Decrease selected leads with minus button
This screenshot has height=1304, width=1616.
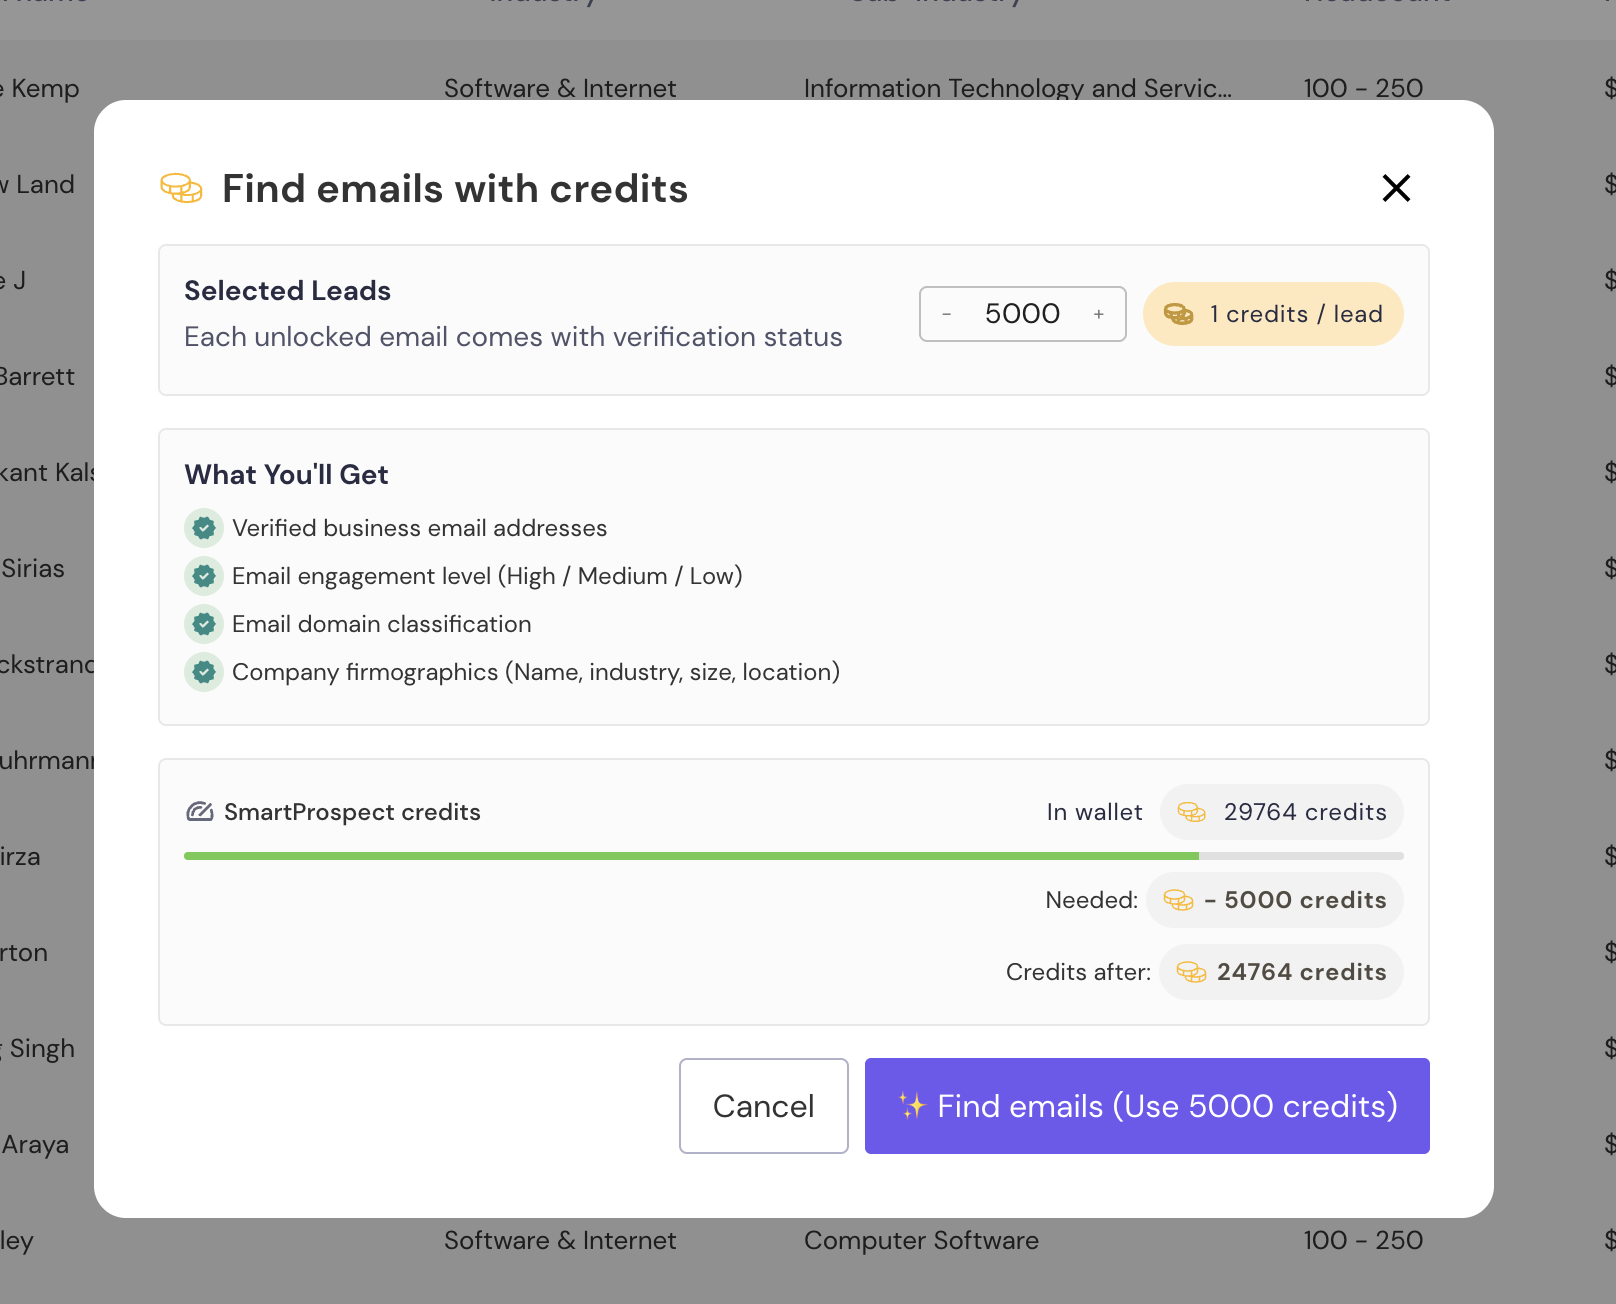[x=946, y=314]
